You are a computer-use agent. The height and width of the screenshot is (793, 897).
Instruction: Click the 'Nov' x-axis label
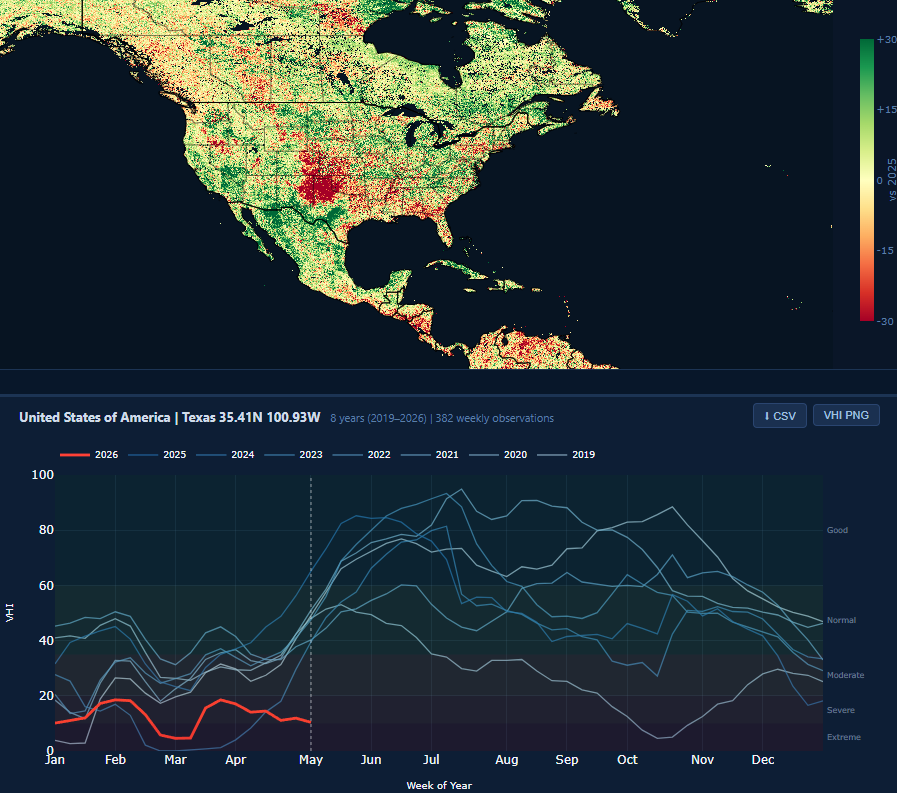tap(702, 760)
